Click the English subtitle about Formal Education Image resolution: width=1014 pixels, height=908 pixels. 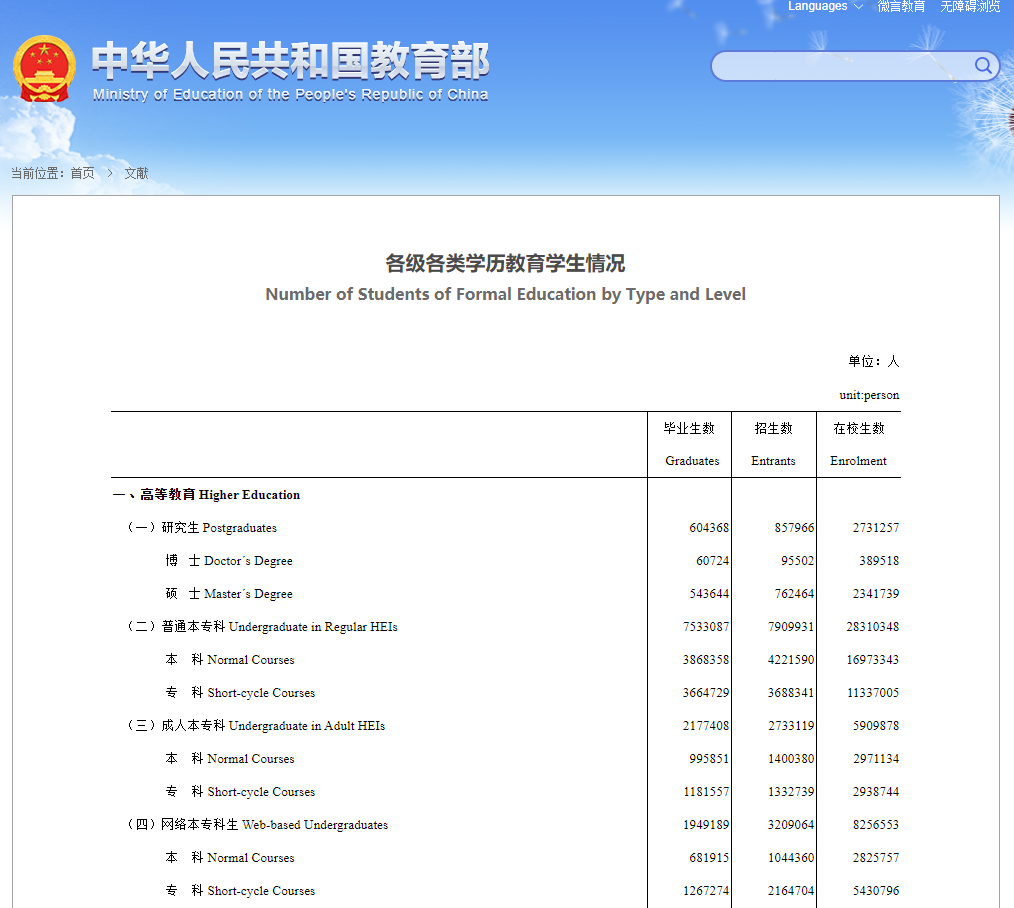pos(505,294)
